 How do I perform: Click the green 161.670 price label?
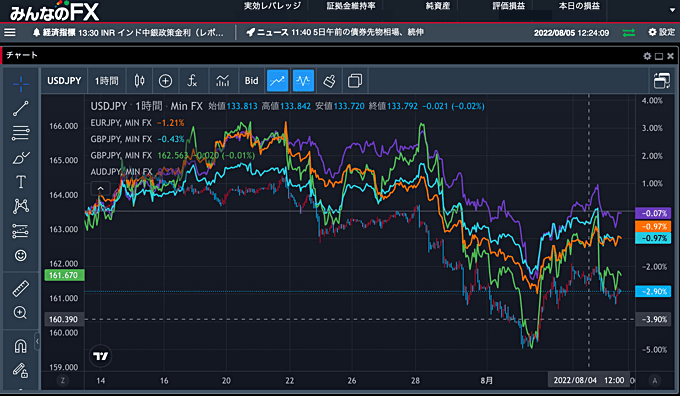pyautogui.click(x=64, y=275)
